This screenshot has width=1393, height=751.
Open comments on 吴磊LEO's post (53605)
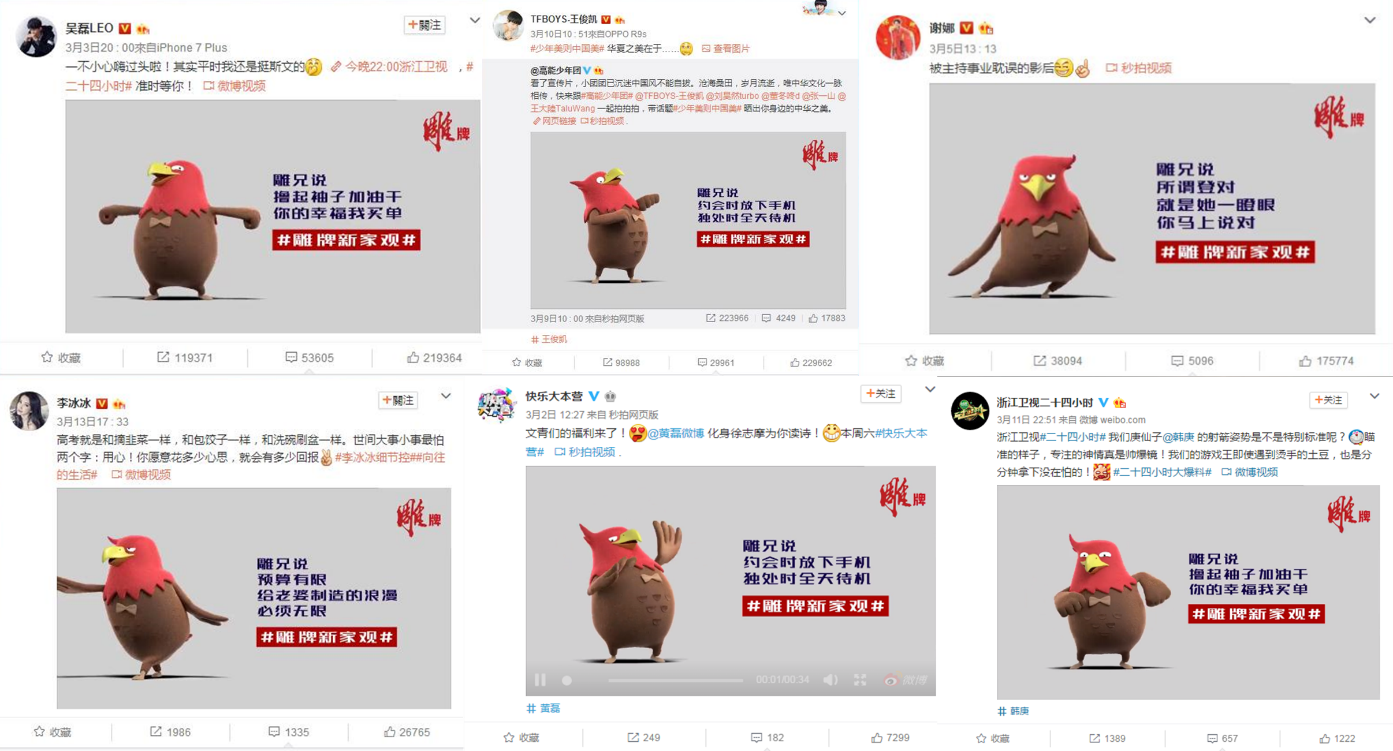(309, 357)
